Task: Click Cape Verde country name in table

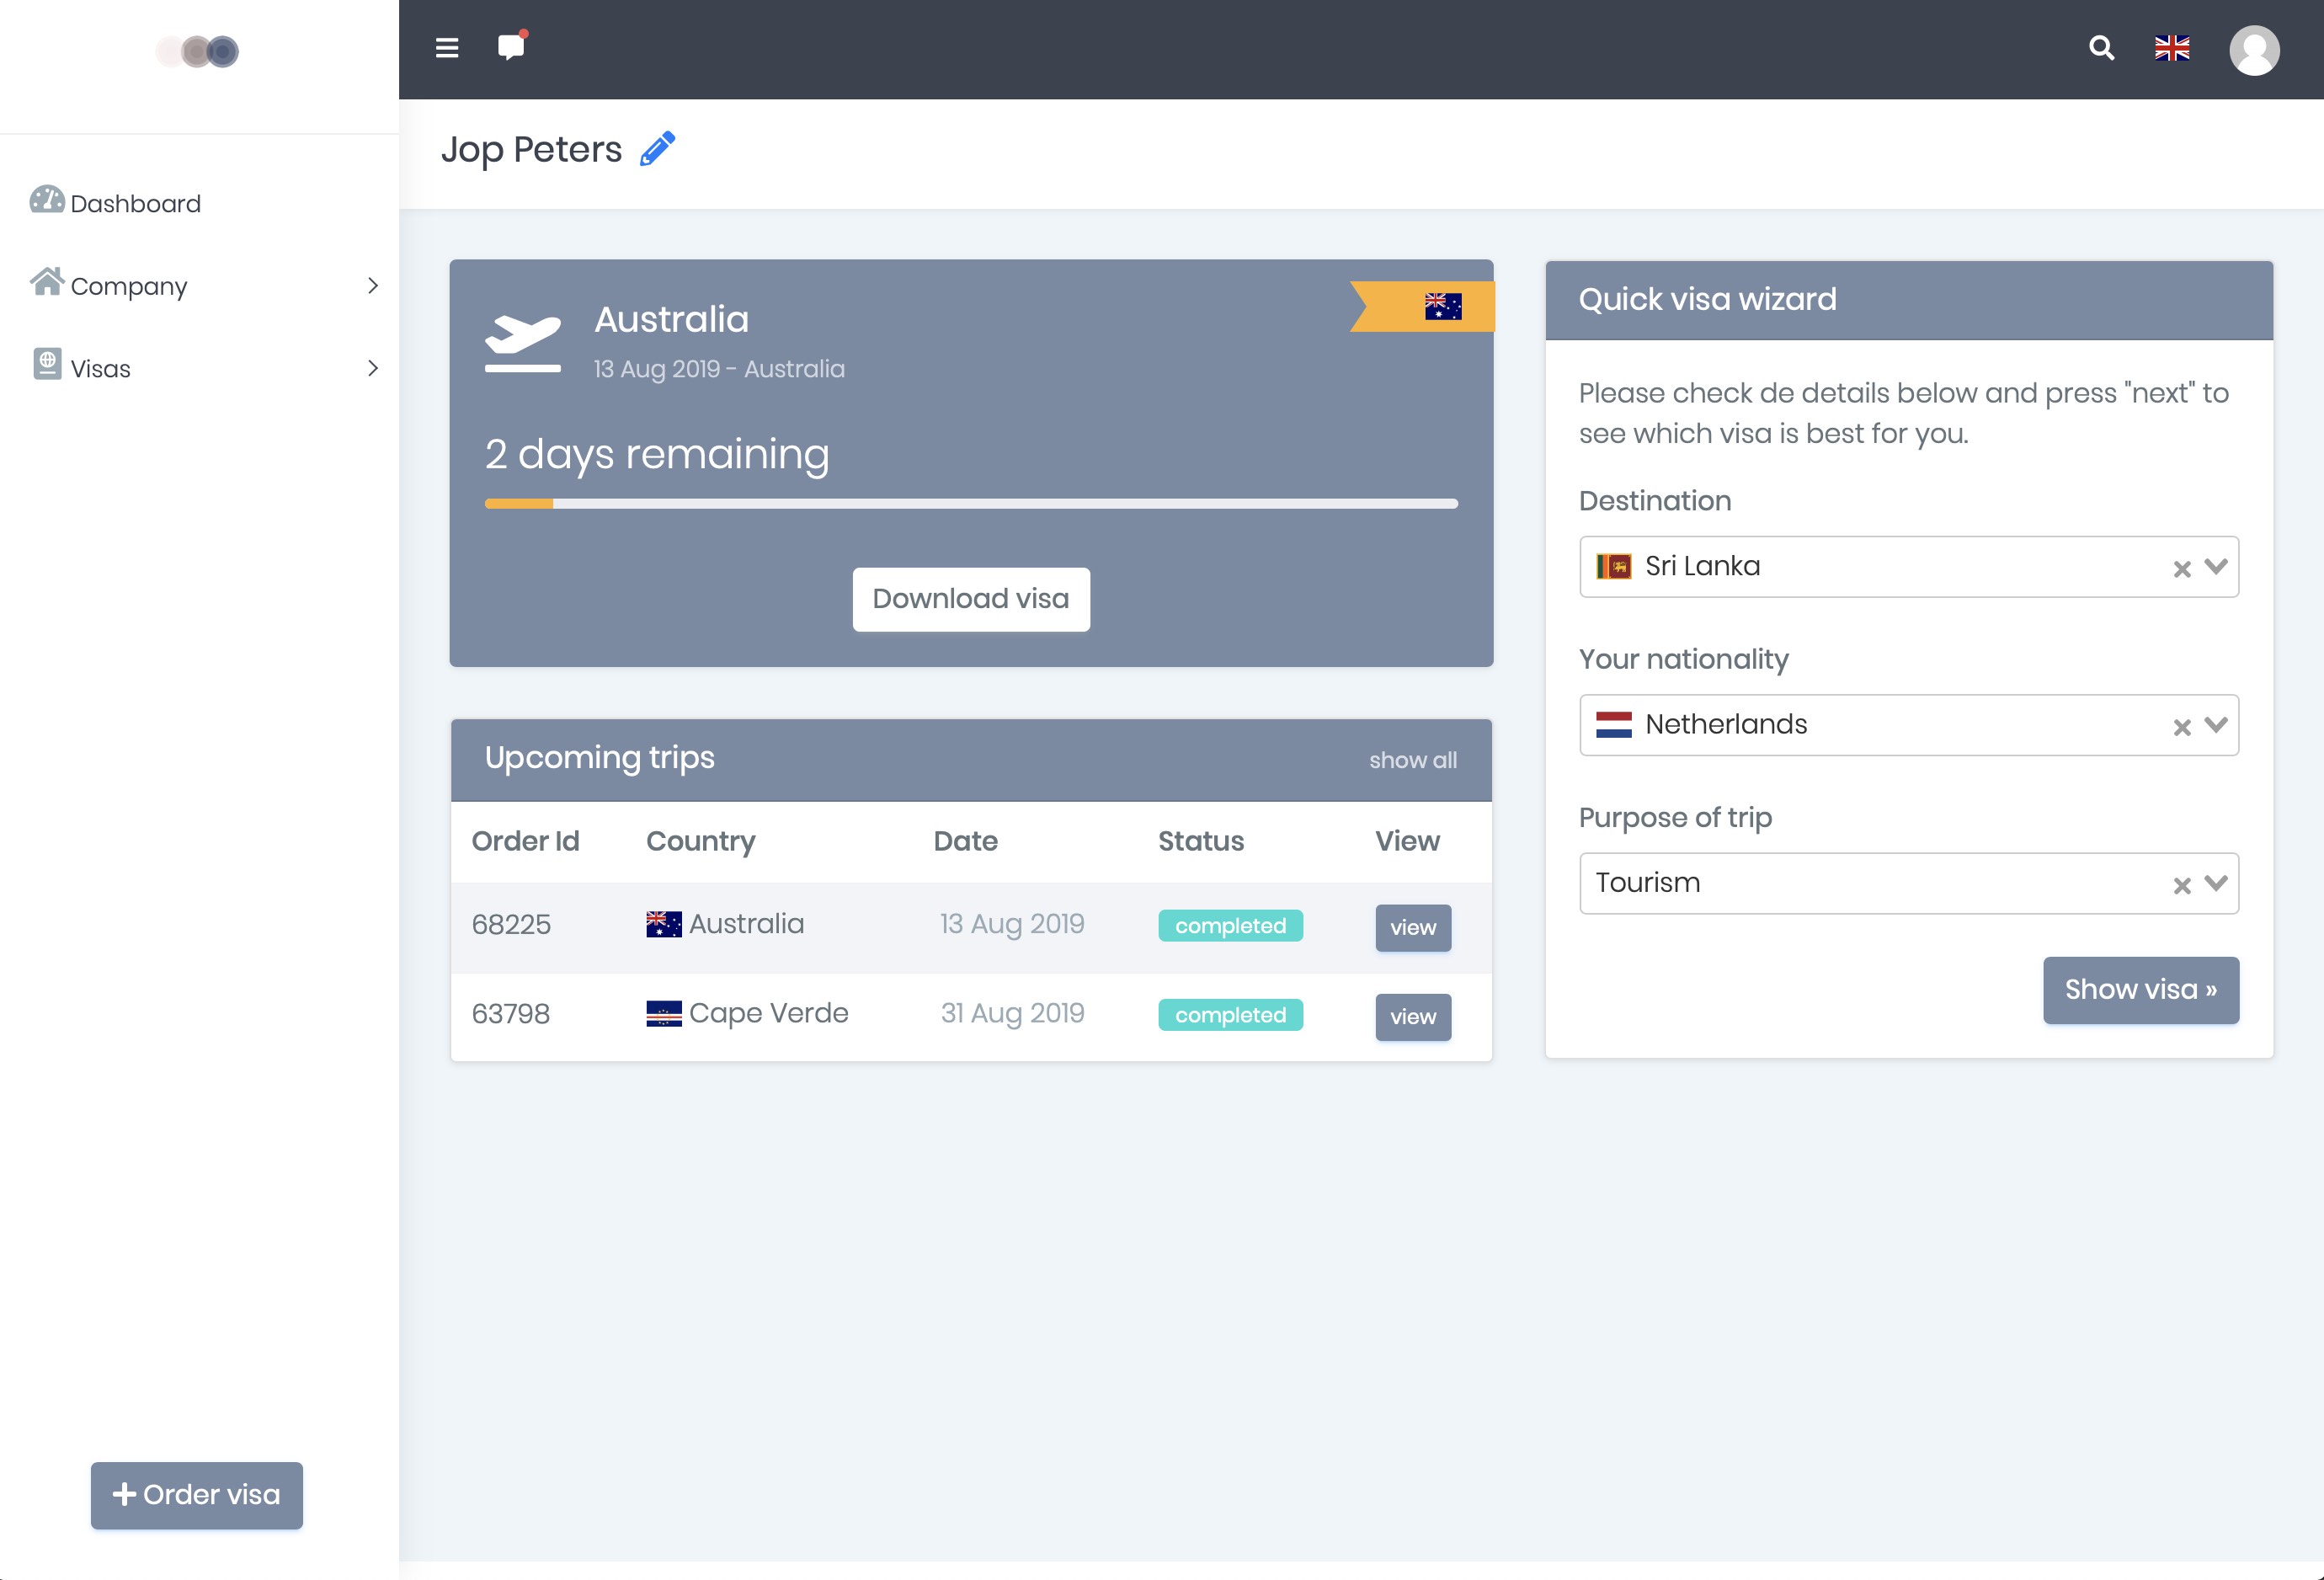Action: click(768, 1014)
